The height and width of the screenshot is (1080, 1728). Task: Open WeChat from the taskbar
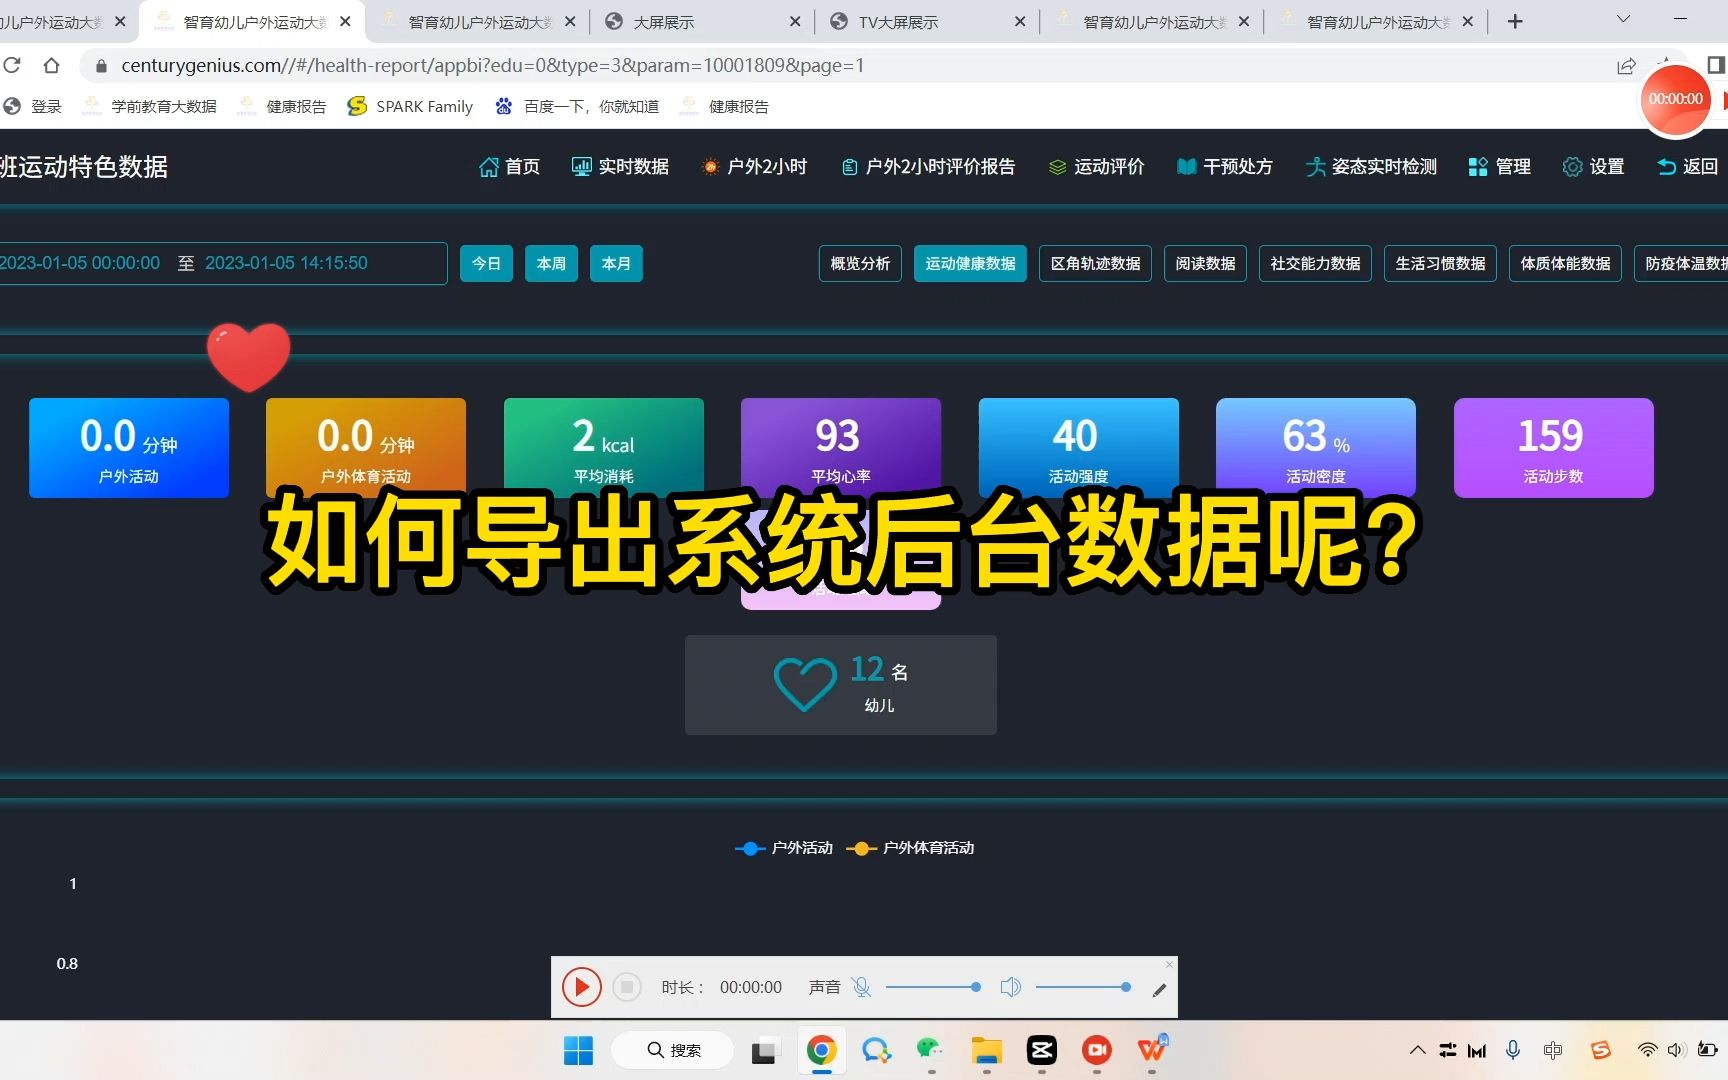pos(930,1050)
